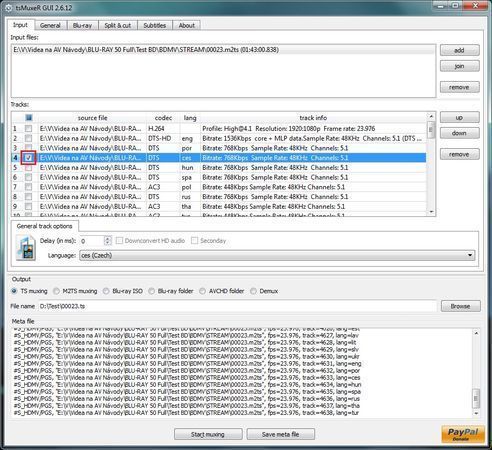Click the lang column header
The width and height of the screenshot is (492, 450).
190,117
